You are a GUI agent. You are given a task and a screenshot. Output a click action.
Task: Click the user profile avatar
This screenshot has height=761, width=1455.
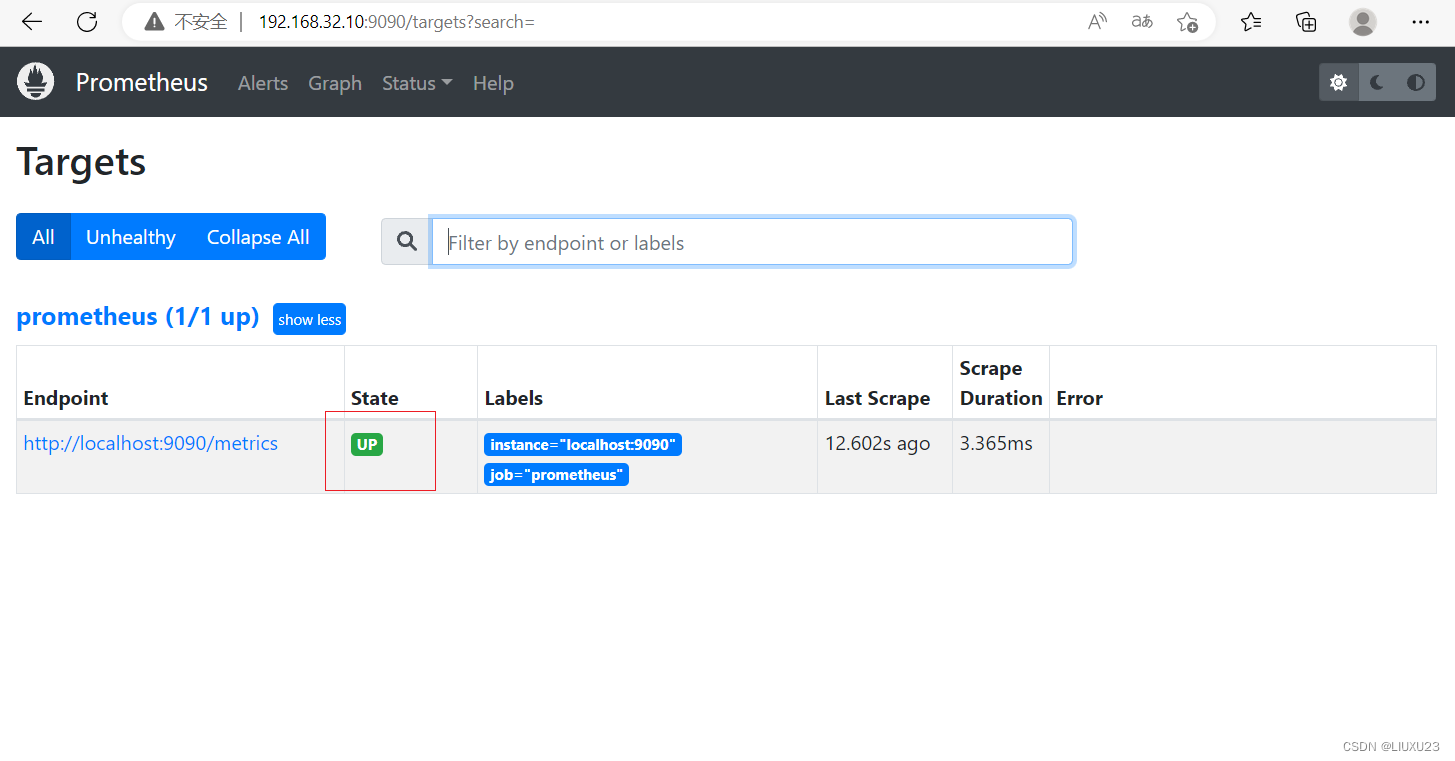click(x=1362, y=21)
